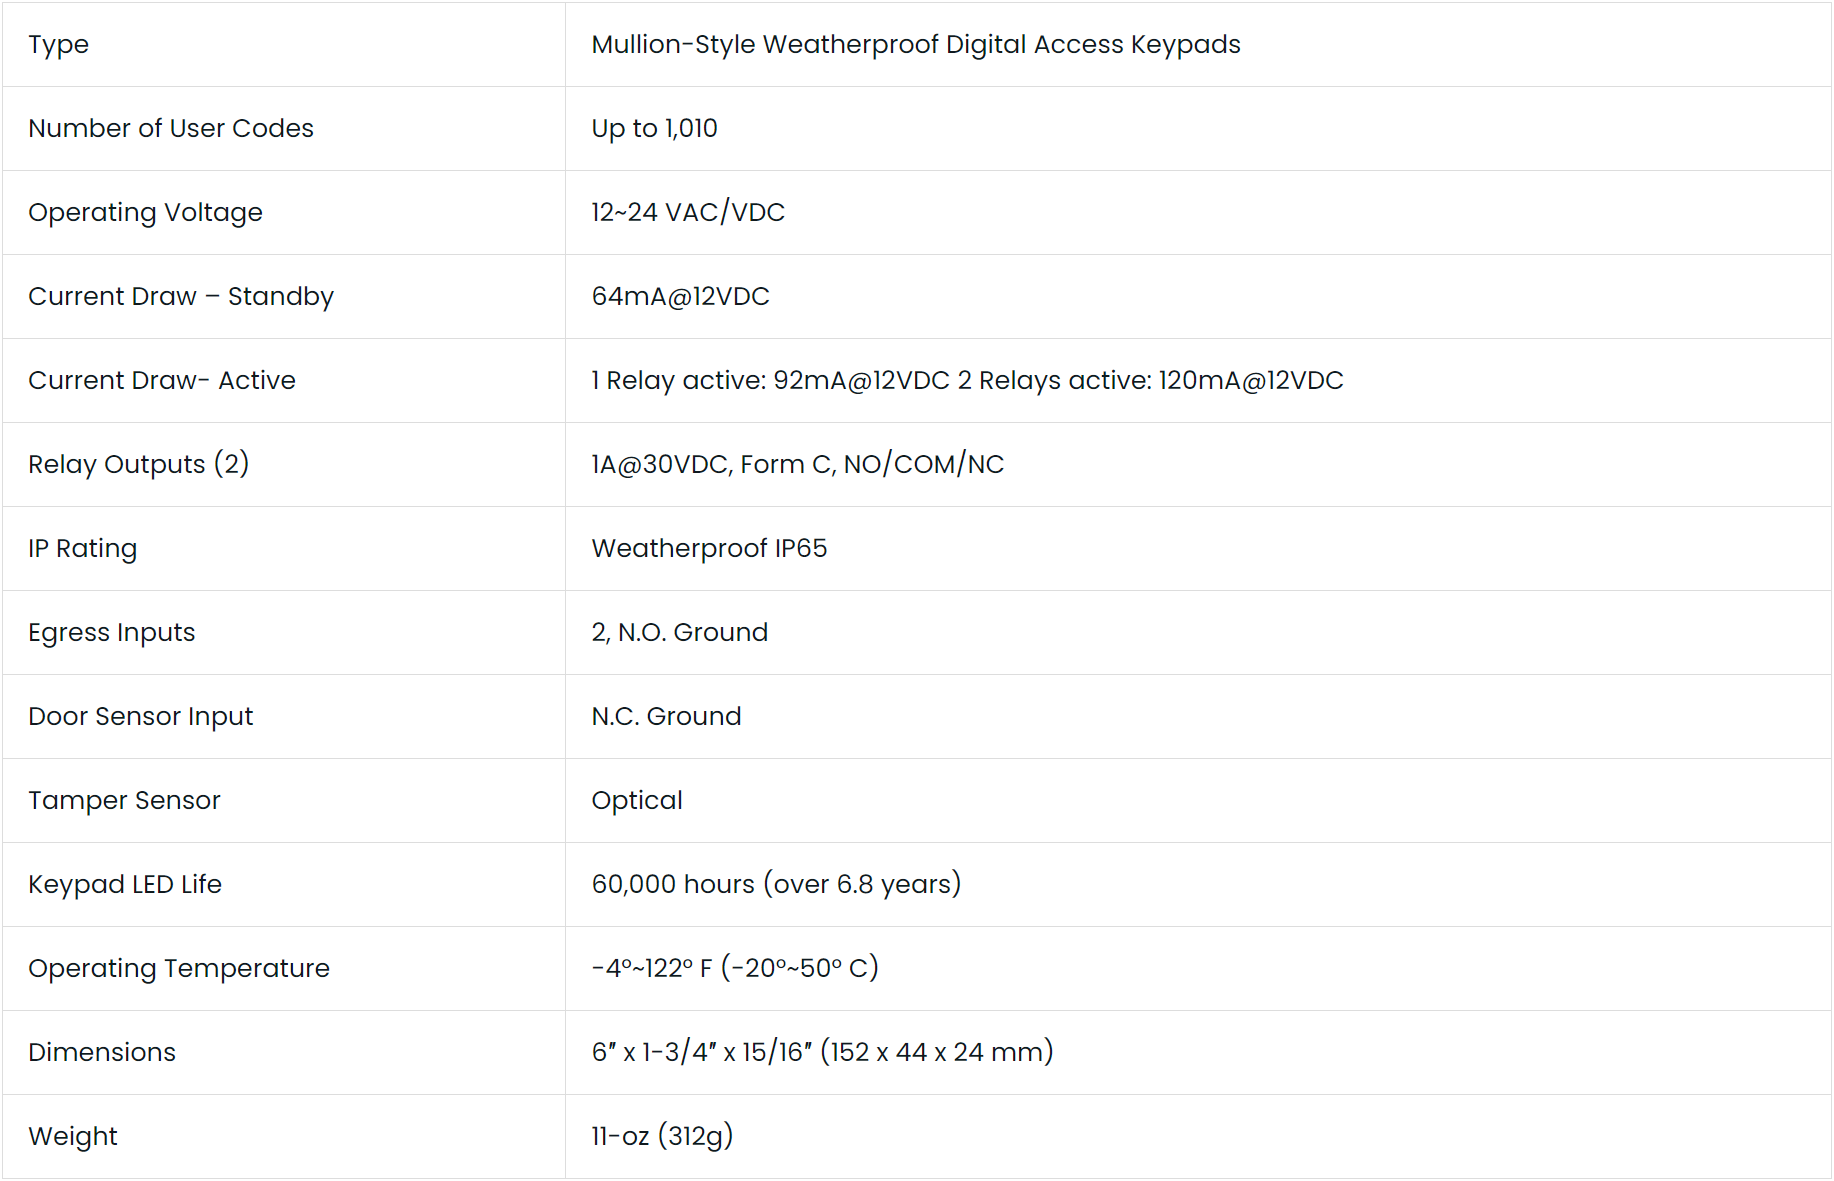Viewport: 1834px width, 1181px height.
Task: Click the "Up to 1,010" value
Action: tap(654, 129)
